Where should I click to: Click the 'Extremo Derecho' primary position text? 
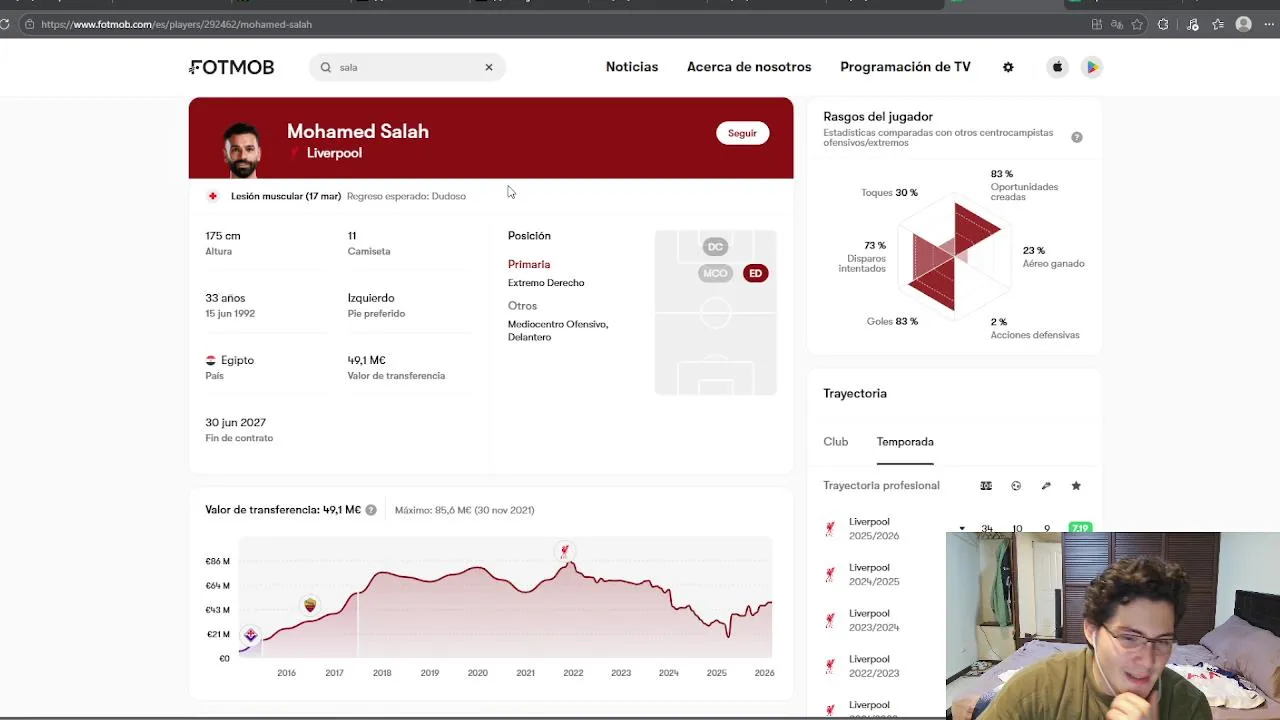pyautogui.click(x=546, y=283)
